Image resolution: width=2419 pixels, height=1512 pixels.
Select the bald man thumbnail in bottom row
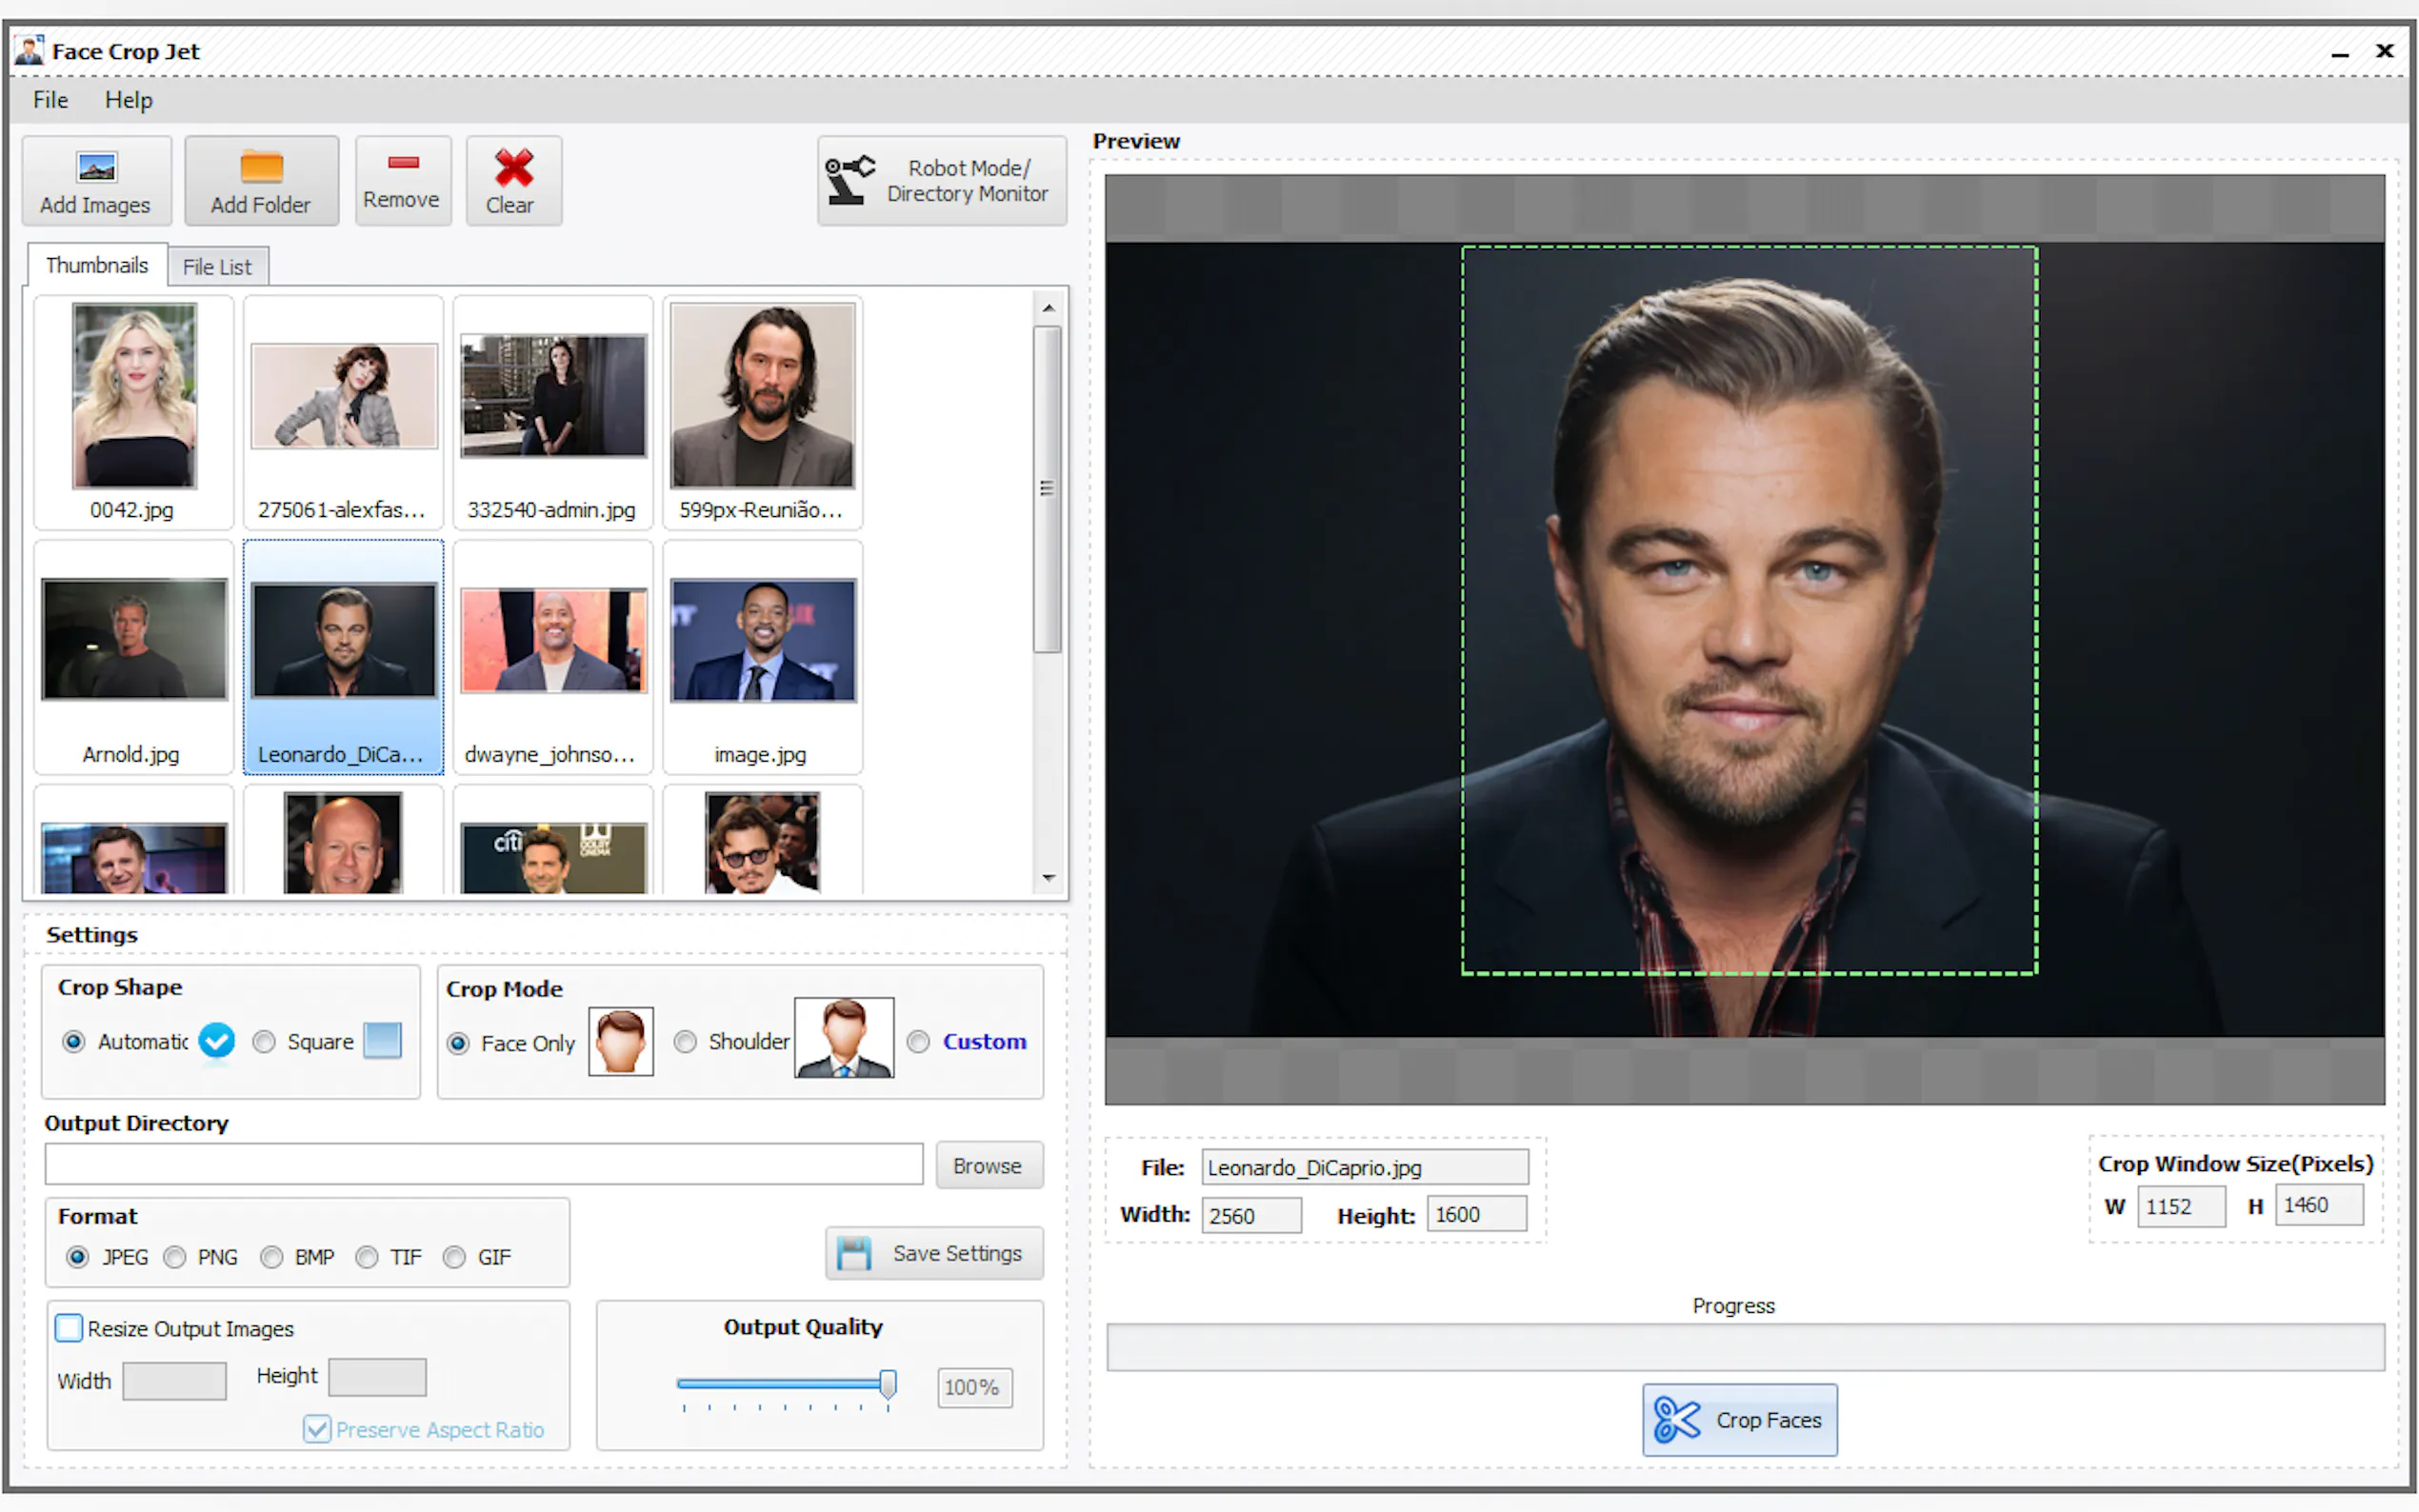[343, 841]
